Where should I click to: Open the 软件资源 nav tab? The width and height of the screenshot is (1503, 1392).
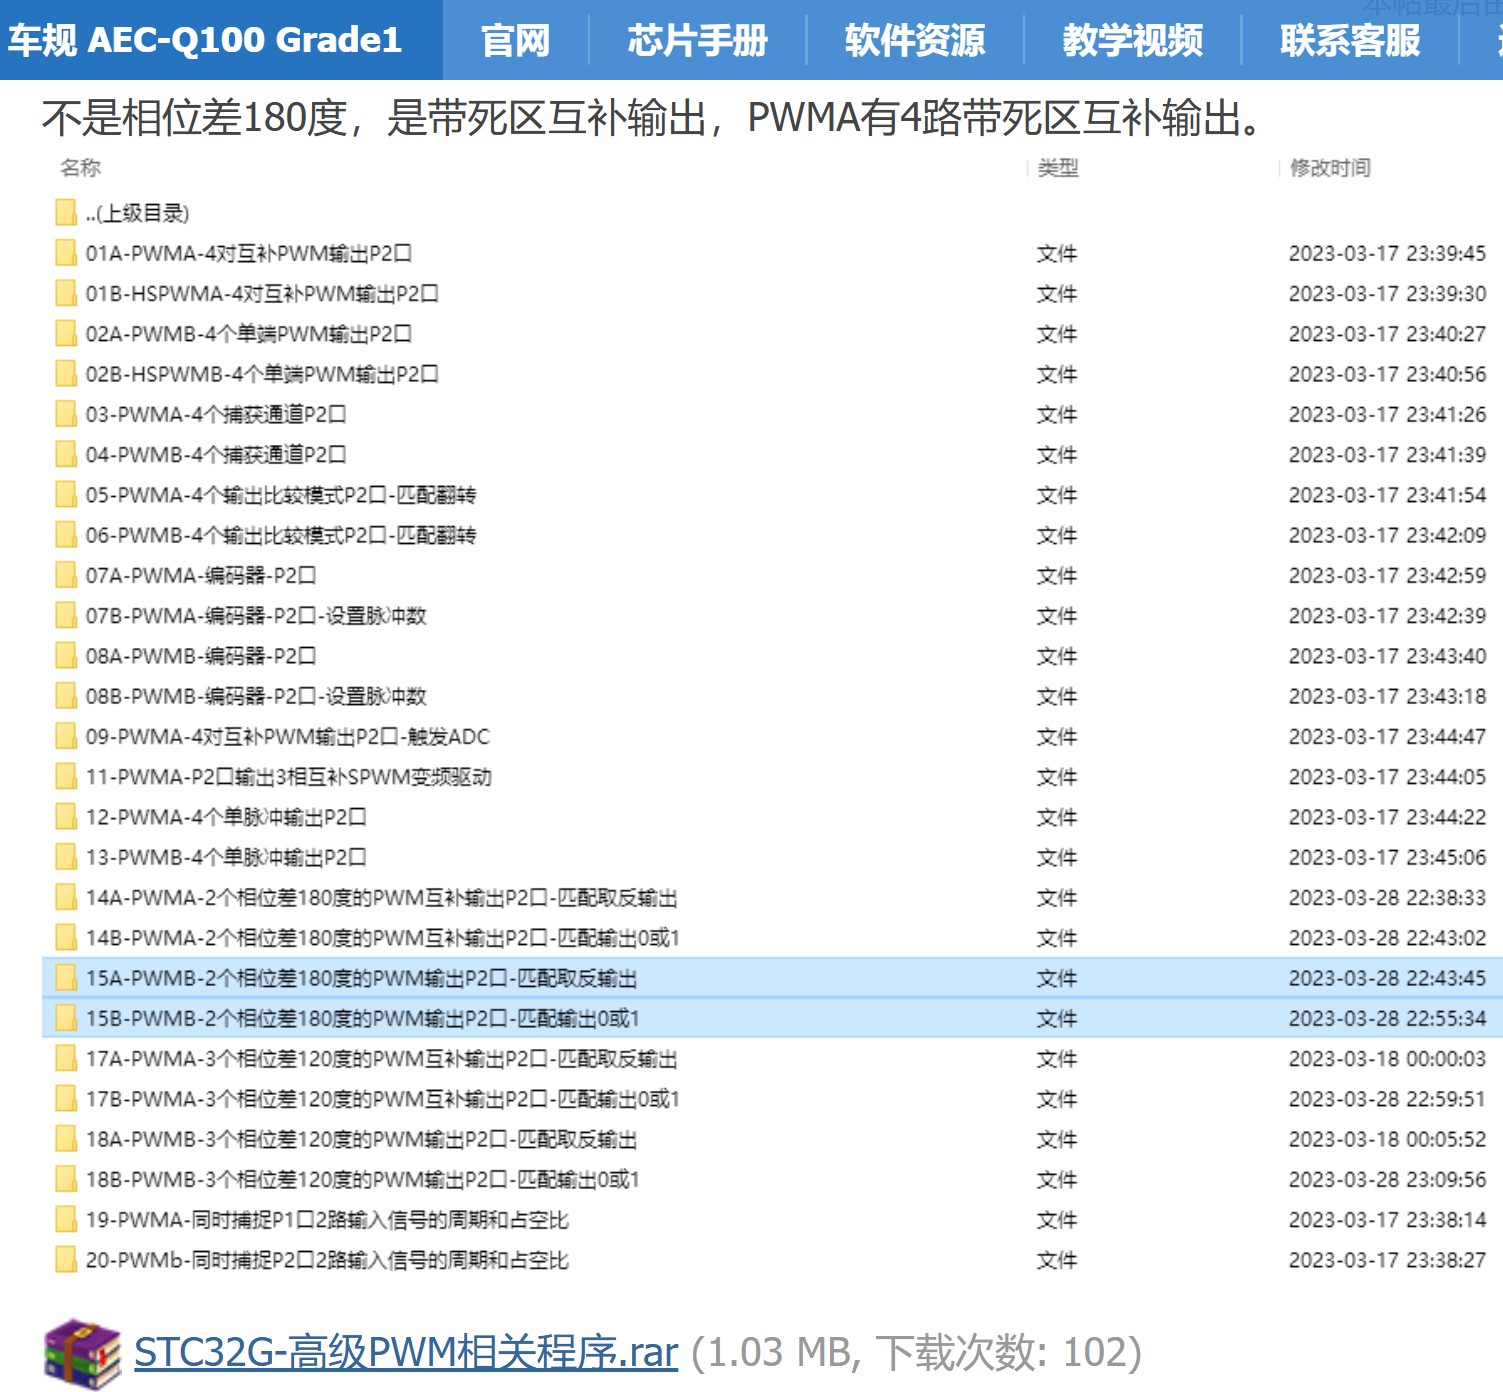point(914,40)
